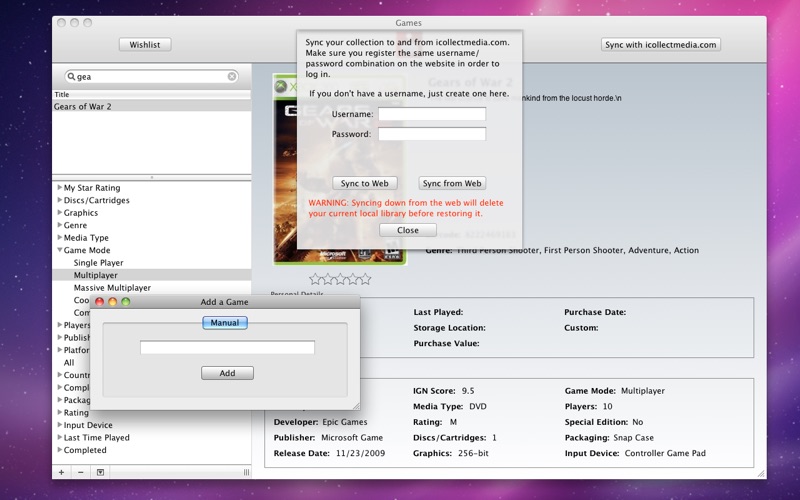Expand the Genre category
The width and height of the screenshot is (800, 500).
[60, 225]
